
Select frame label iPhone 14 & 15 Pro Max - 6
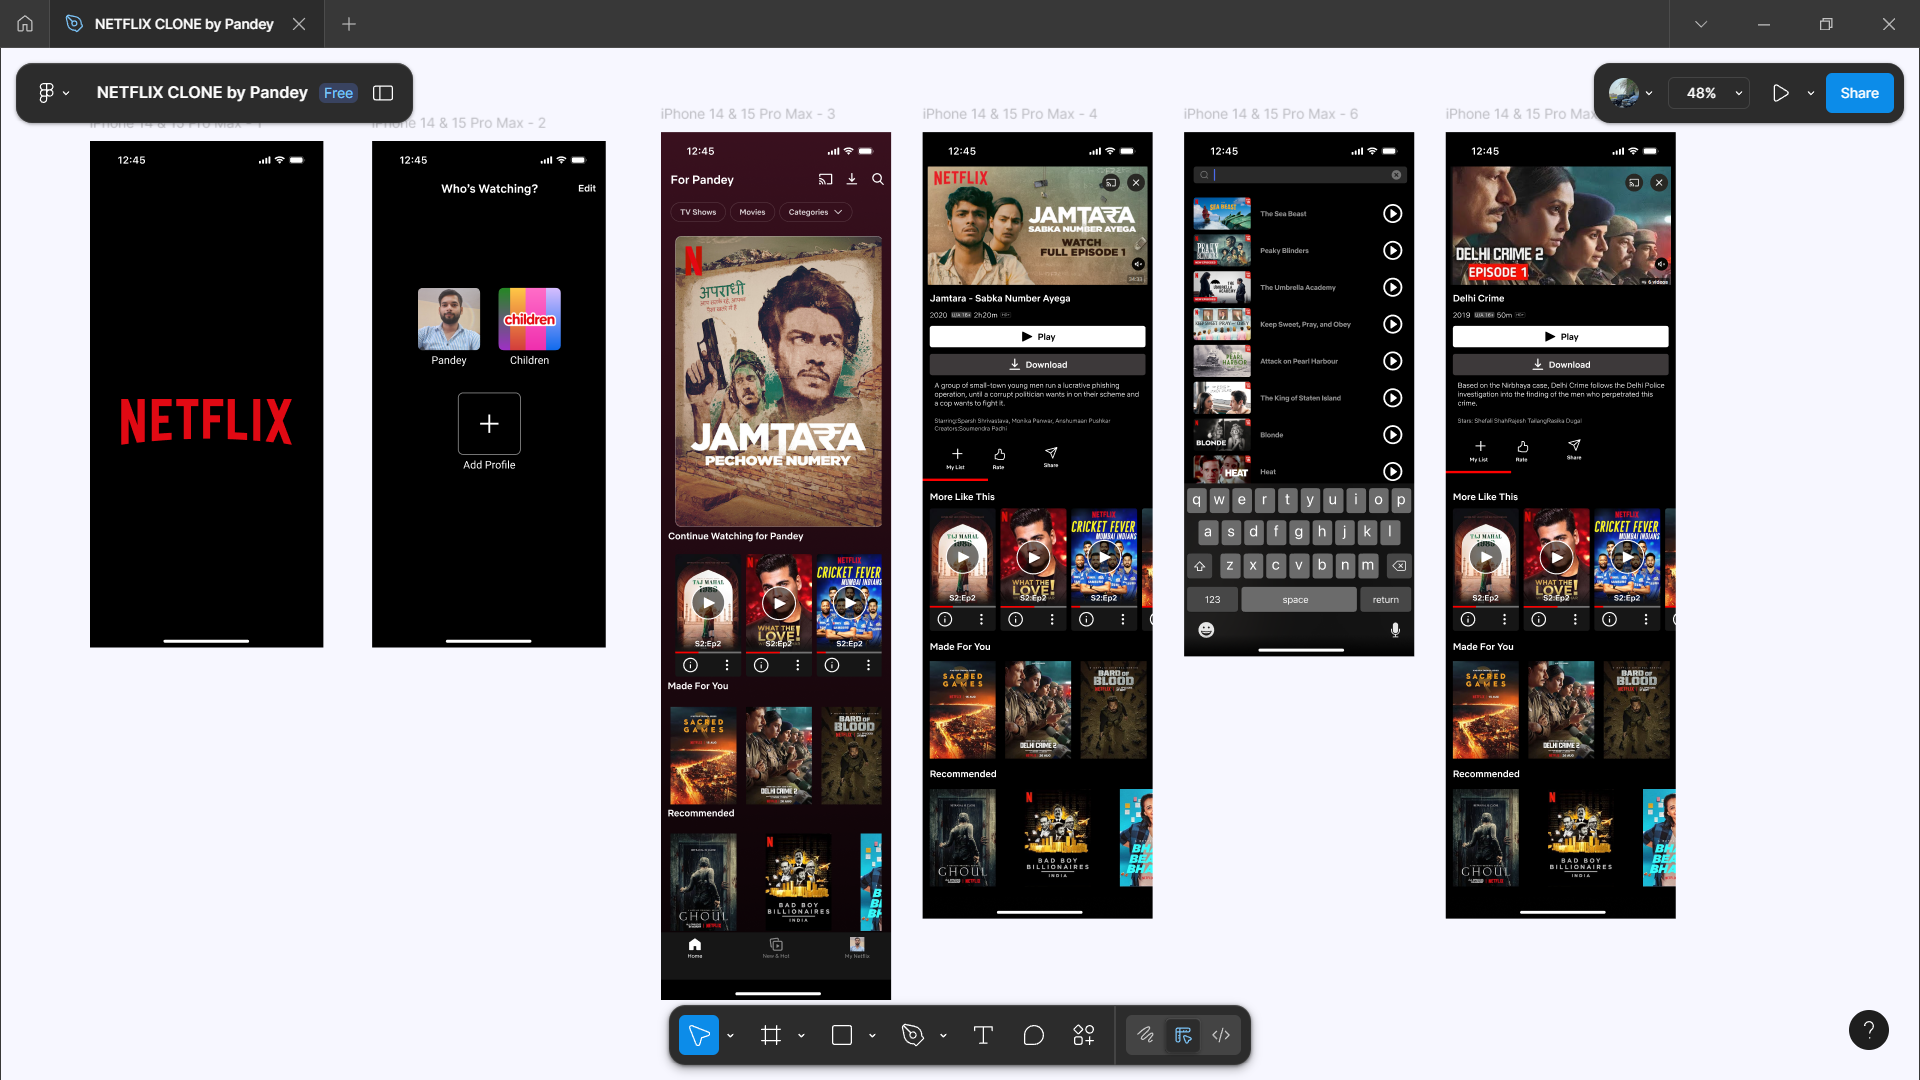point(1271,114)
